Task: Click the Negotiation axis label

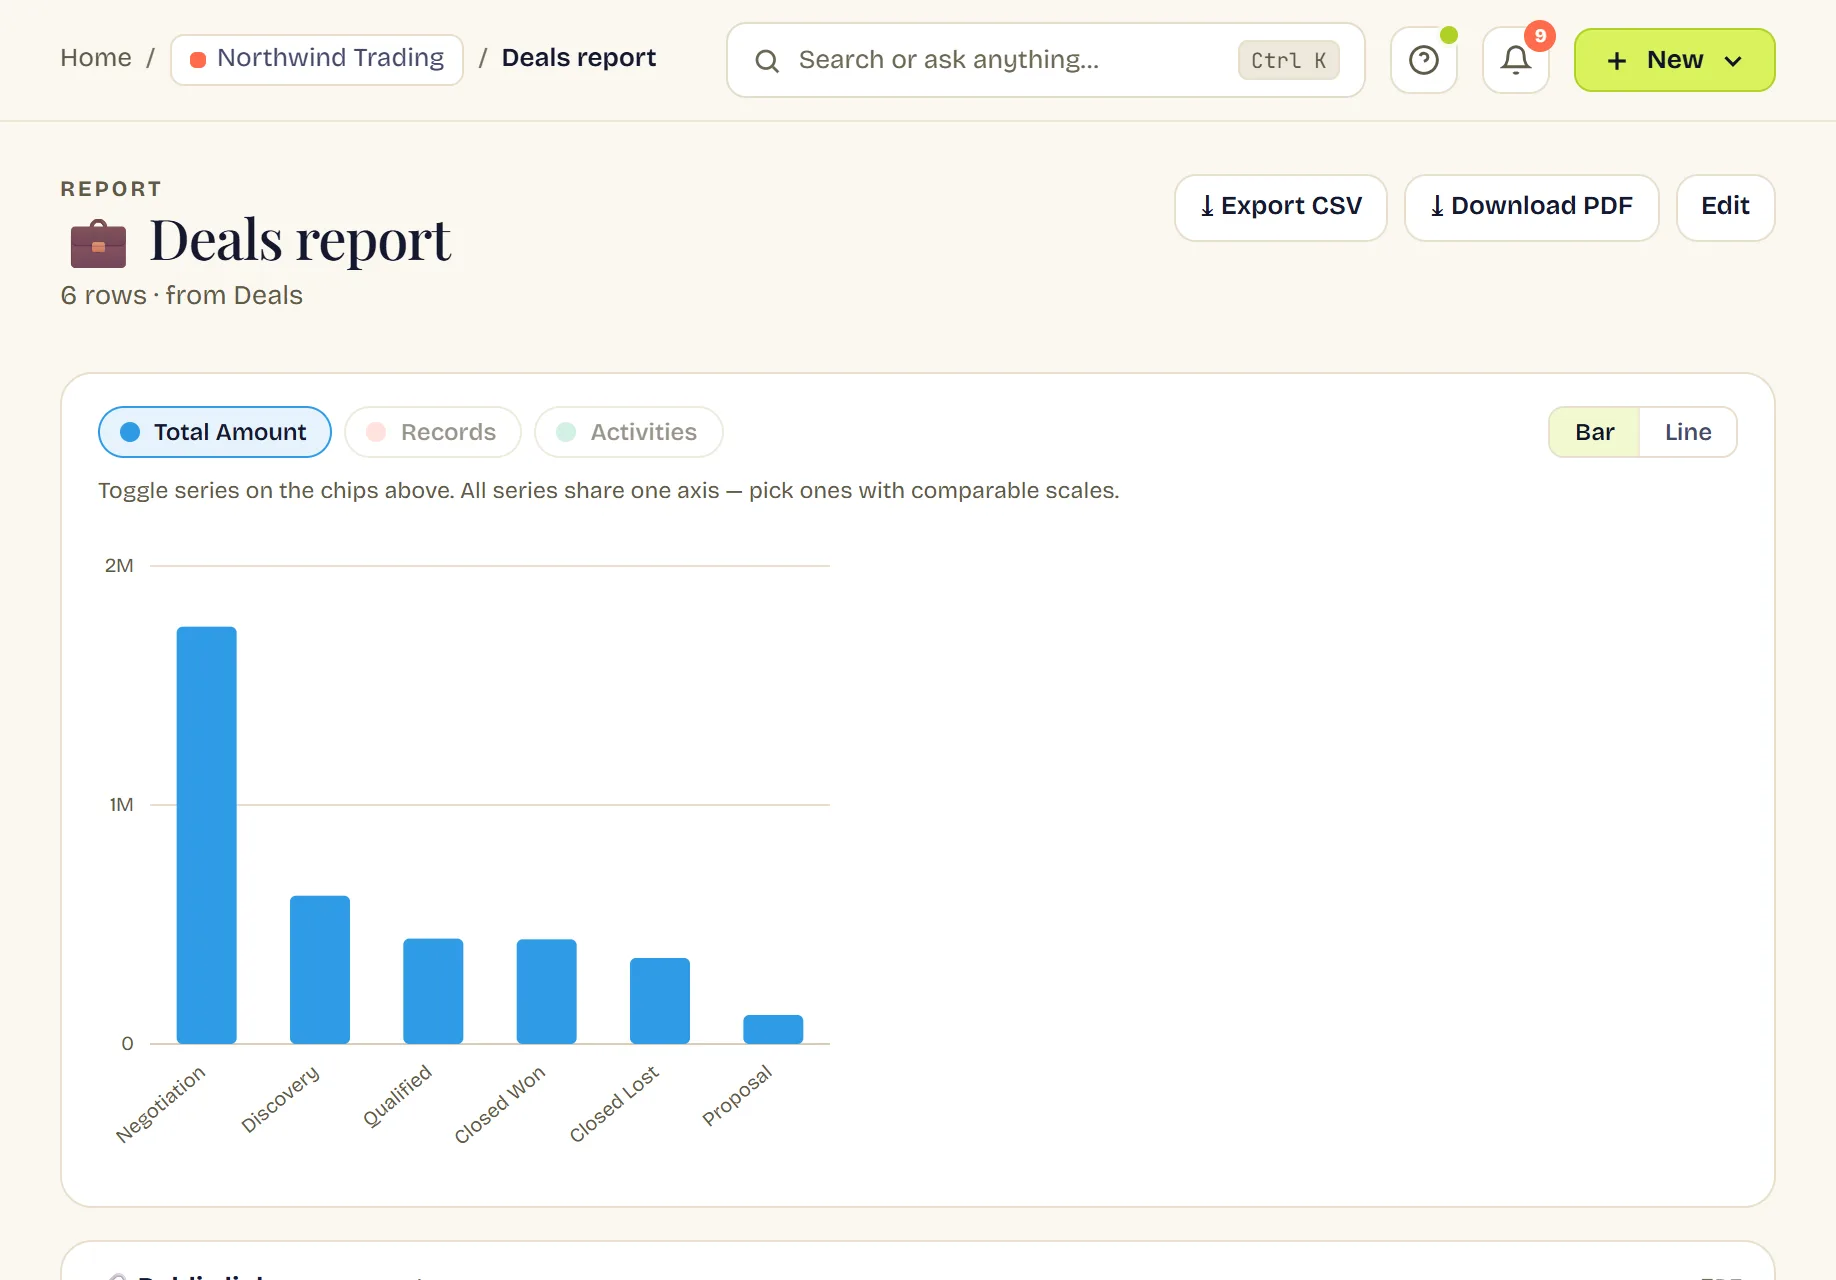Action: tap(161, 1104)
